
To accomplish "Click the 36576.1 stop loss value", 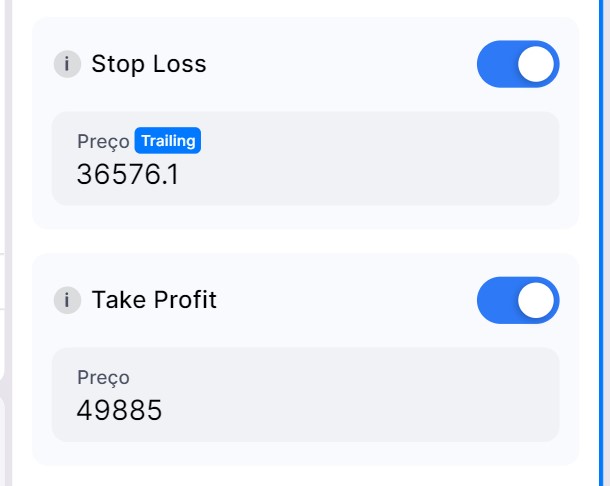I will click(x=128, y=174).
